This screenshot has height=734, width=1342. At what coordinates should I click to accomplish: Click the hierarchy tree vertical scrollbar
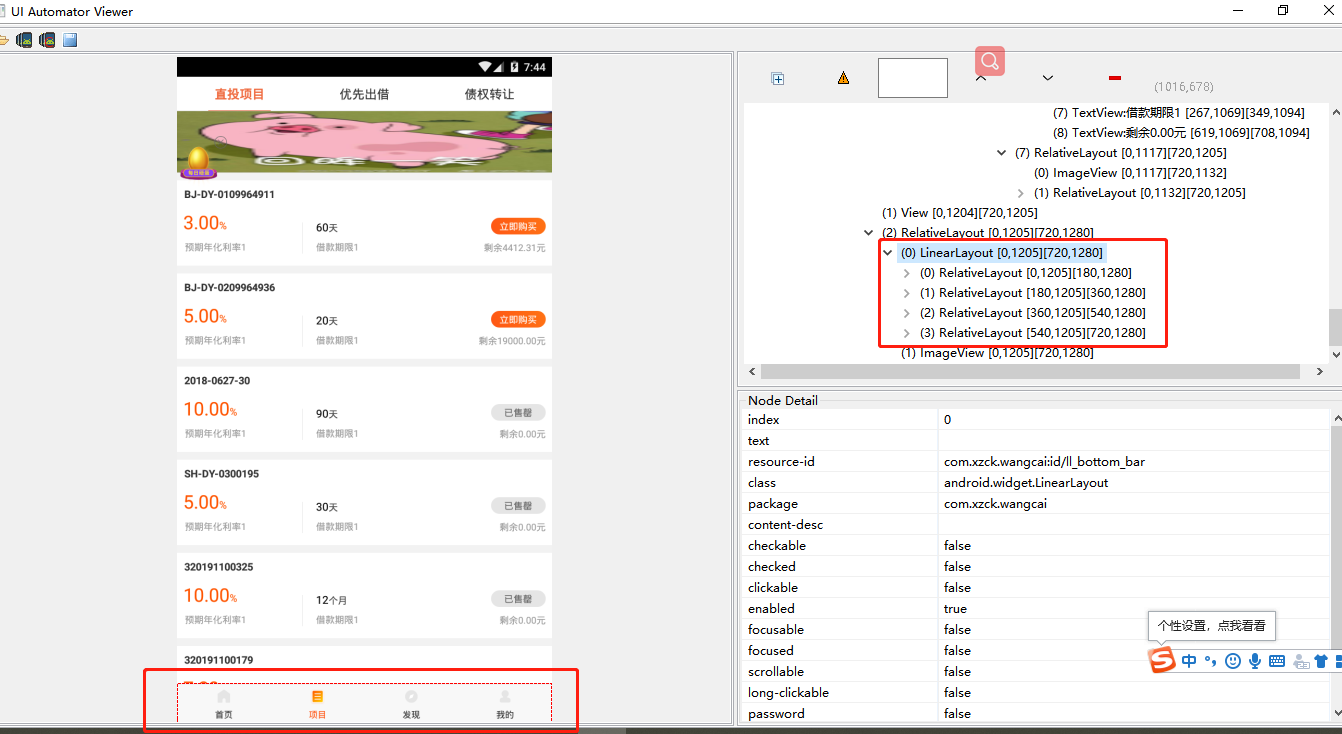1335,326
